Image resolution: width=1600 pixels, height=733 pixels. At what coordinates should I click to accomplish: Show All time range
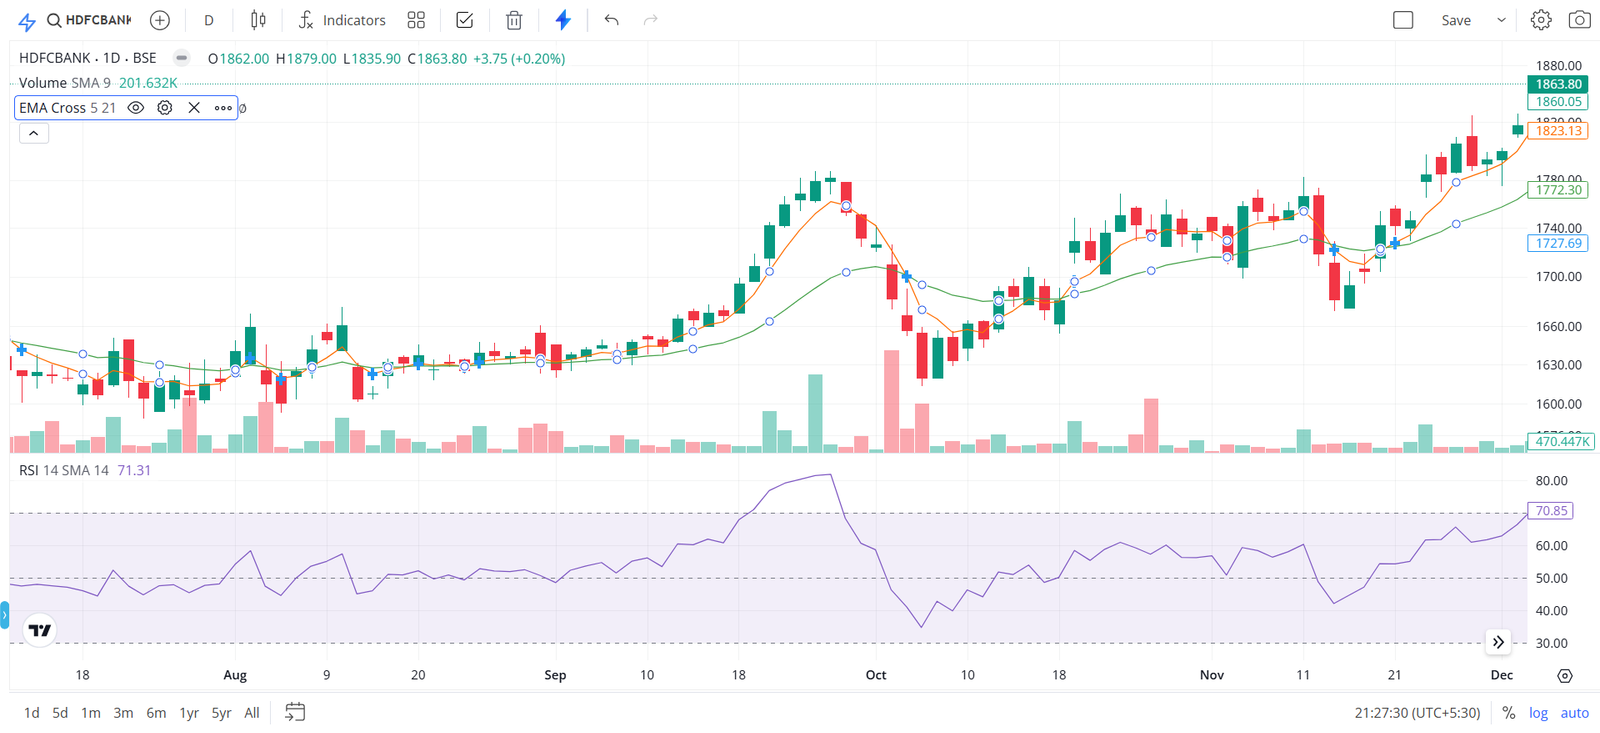tap(252, 713)
